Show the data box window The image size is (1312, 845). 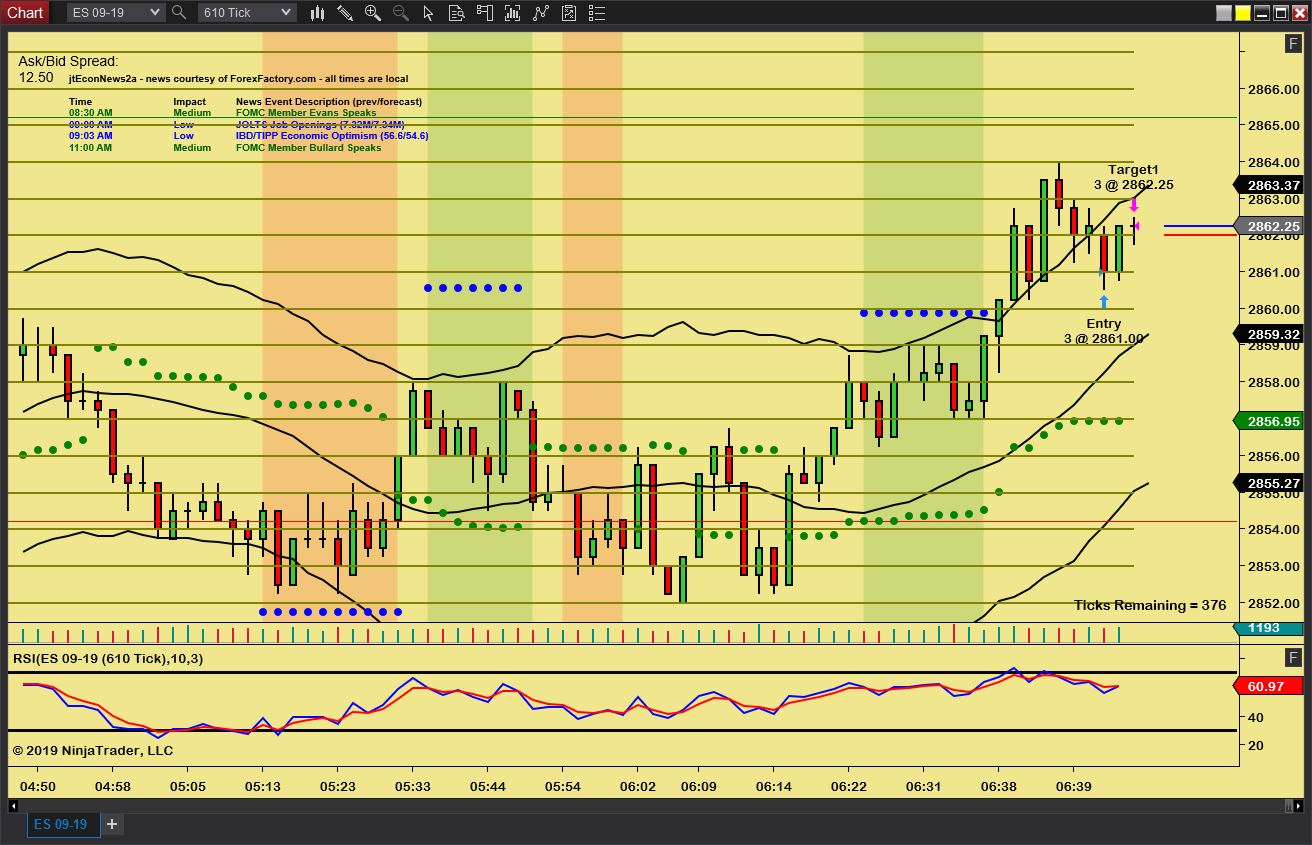click(457, 13)
